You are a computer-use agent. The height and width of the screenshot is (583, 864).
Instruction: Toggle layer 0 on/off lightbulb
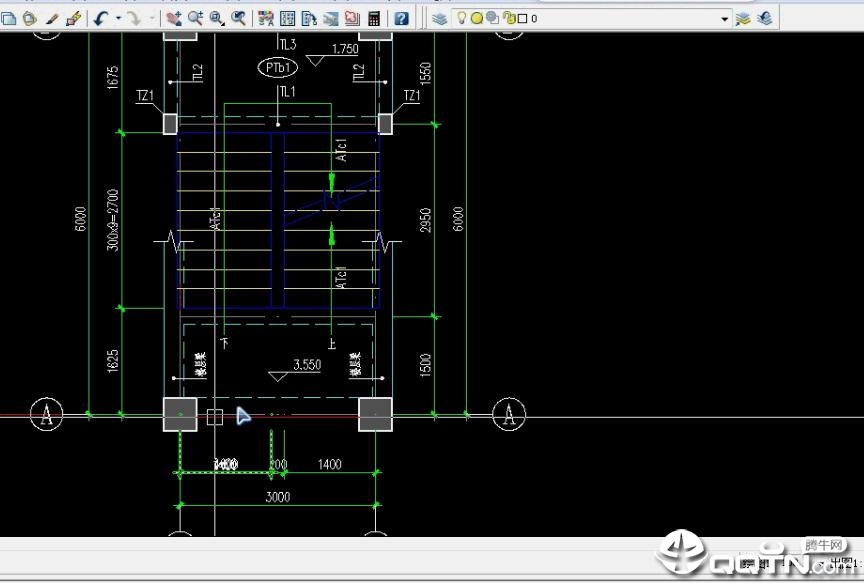click(x=462, y=18)
